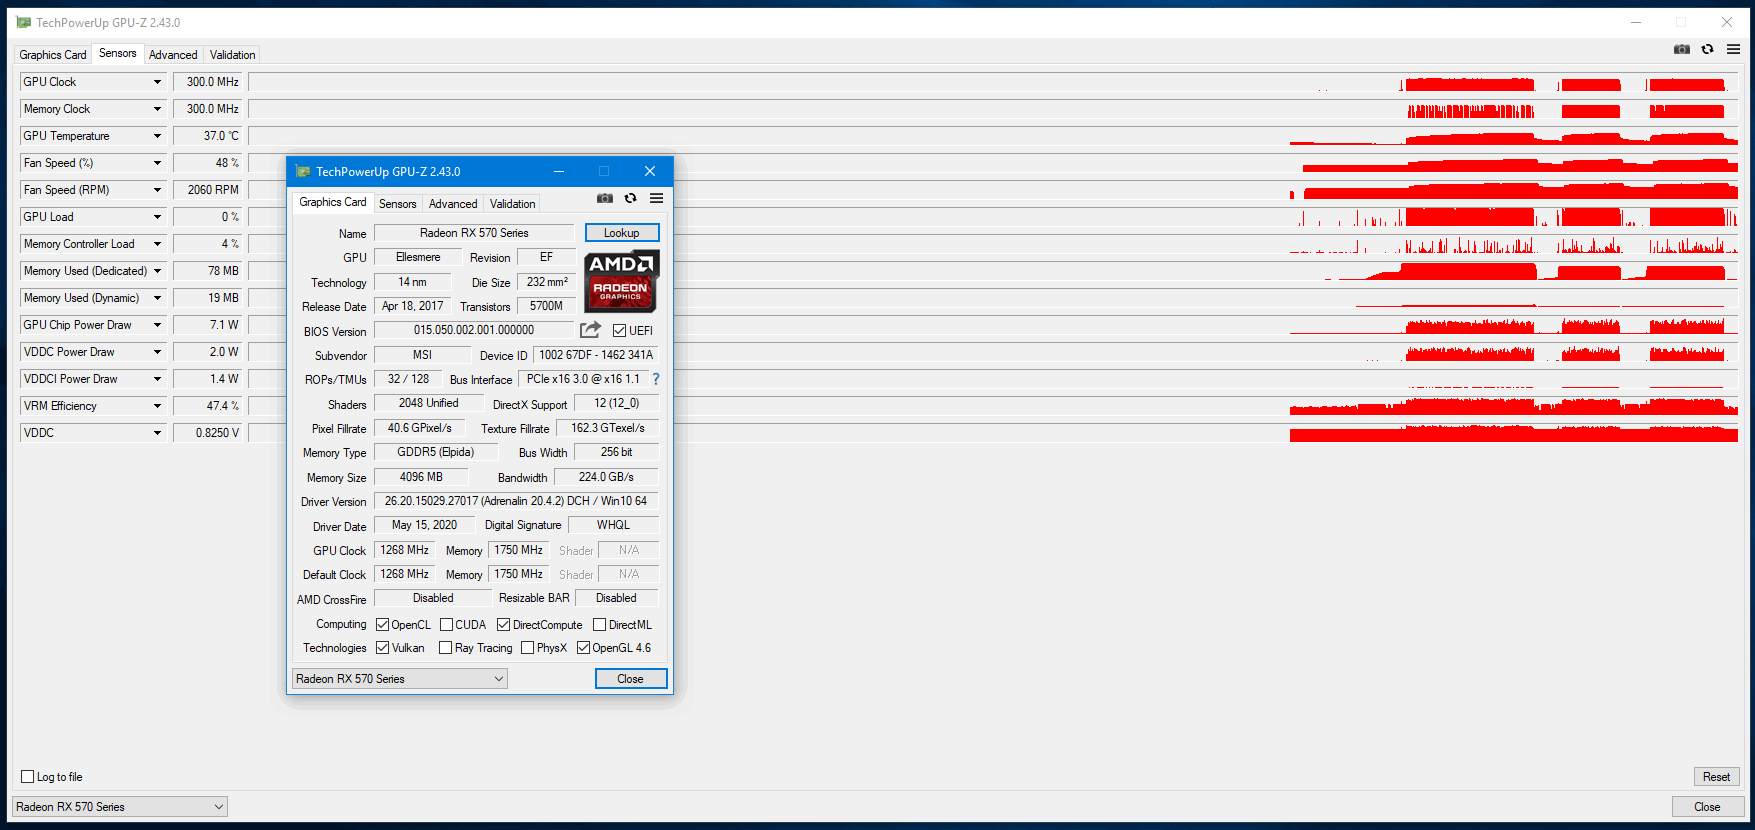Switch to Advanced tab in Sensors window
The image size is (1755, 830).
tap(173, 55)
